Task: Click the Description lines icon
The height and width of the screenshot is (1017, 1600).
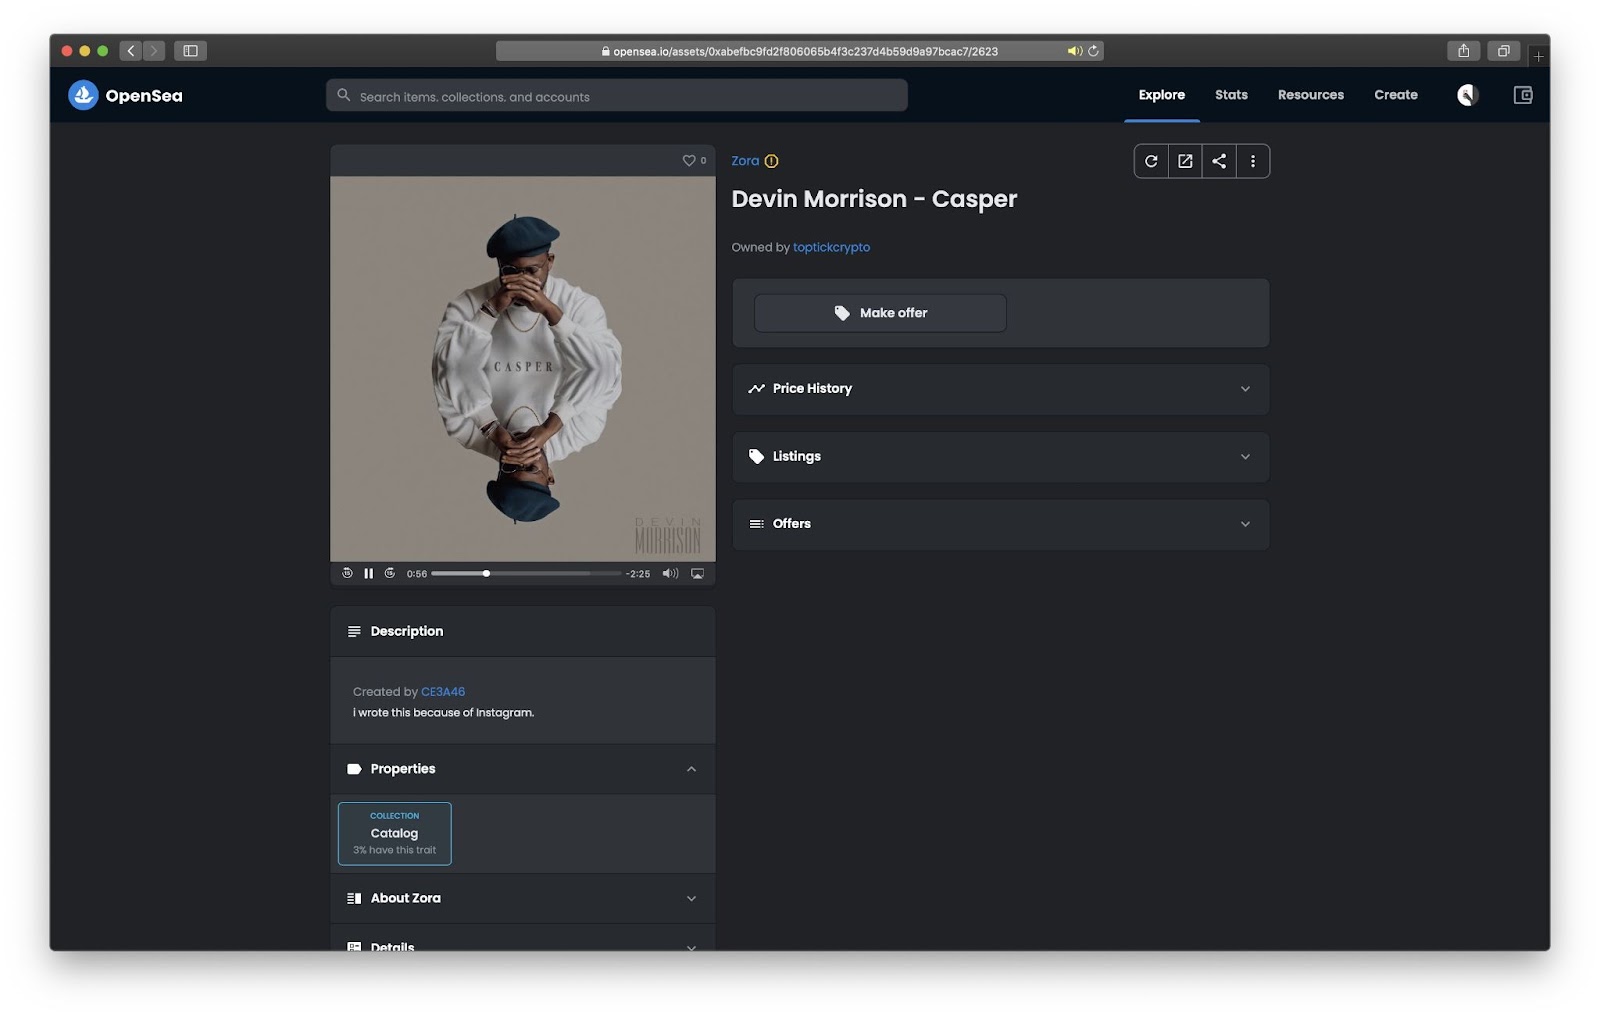Action: click(354, 631)
